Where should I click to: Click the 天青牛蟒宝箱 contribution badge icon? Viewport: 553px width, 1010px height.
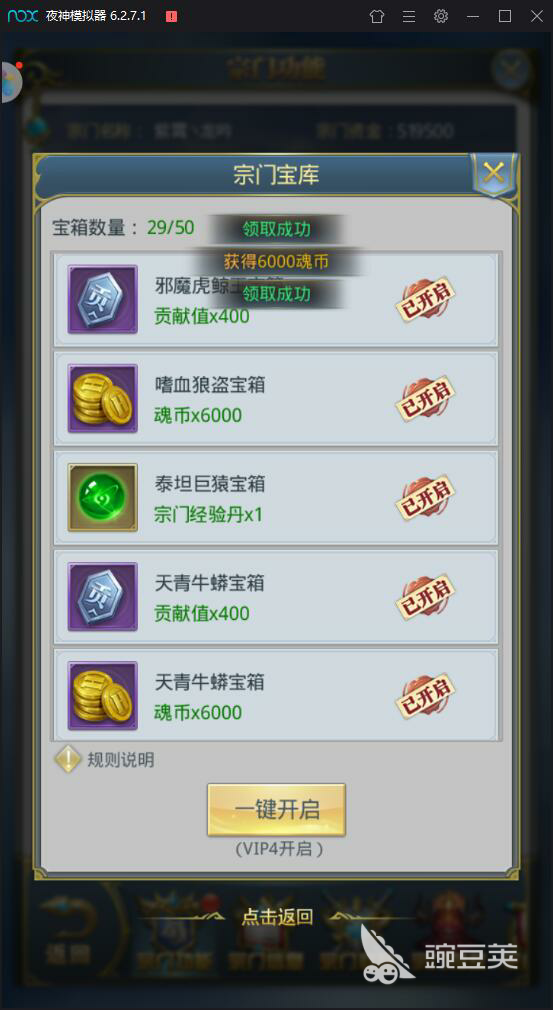102,596
